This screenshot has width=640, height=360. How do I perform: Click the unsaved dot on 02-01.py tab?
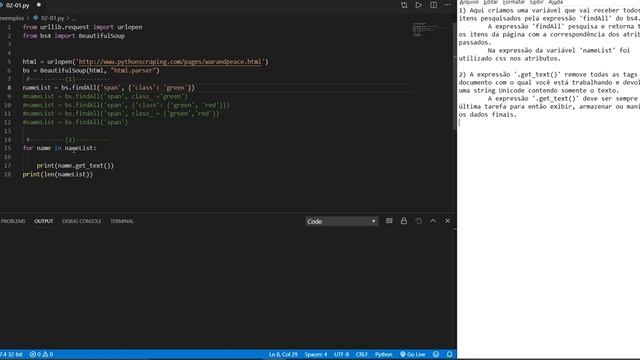[39, 5]
